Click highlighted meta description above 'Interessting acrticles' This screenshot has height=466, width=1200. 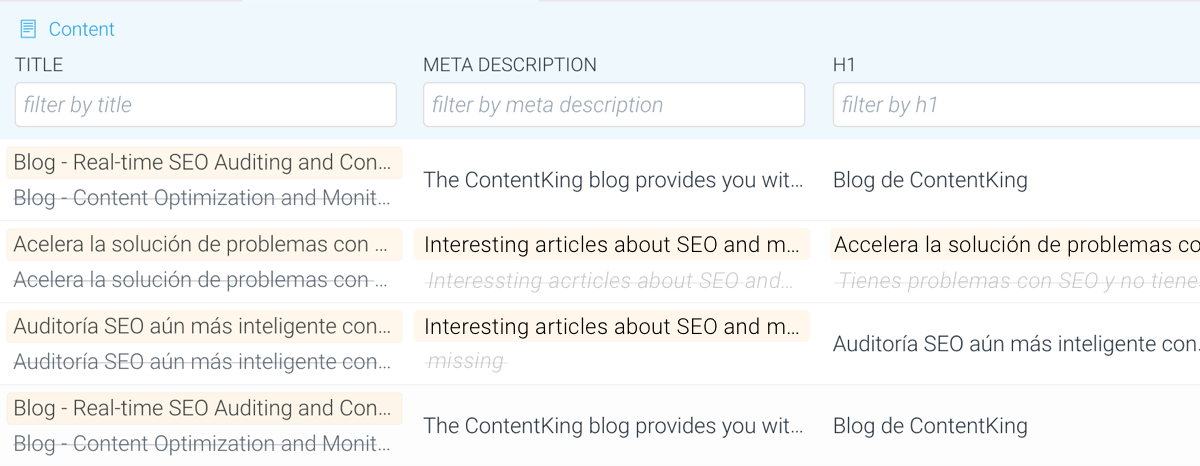click(x=611, y=244)
